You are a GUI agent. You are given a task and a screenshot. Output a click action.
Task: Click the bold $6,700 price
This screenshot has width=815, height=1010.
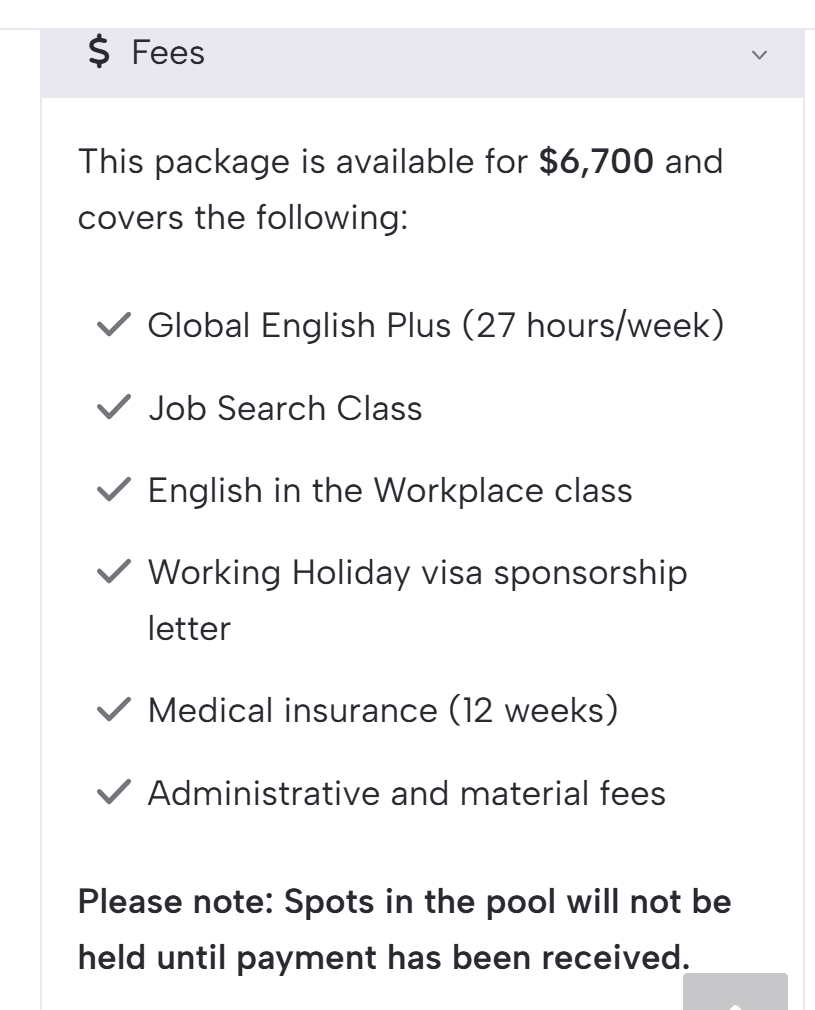pos(596,161)
